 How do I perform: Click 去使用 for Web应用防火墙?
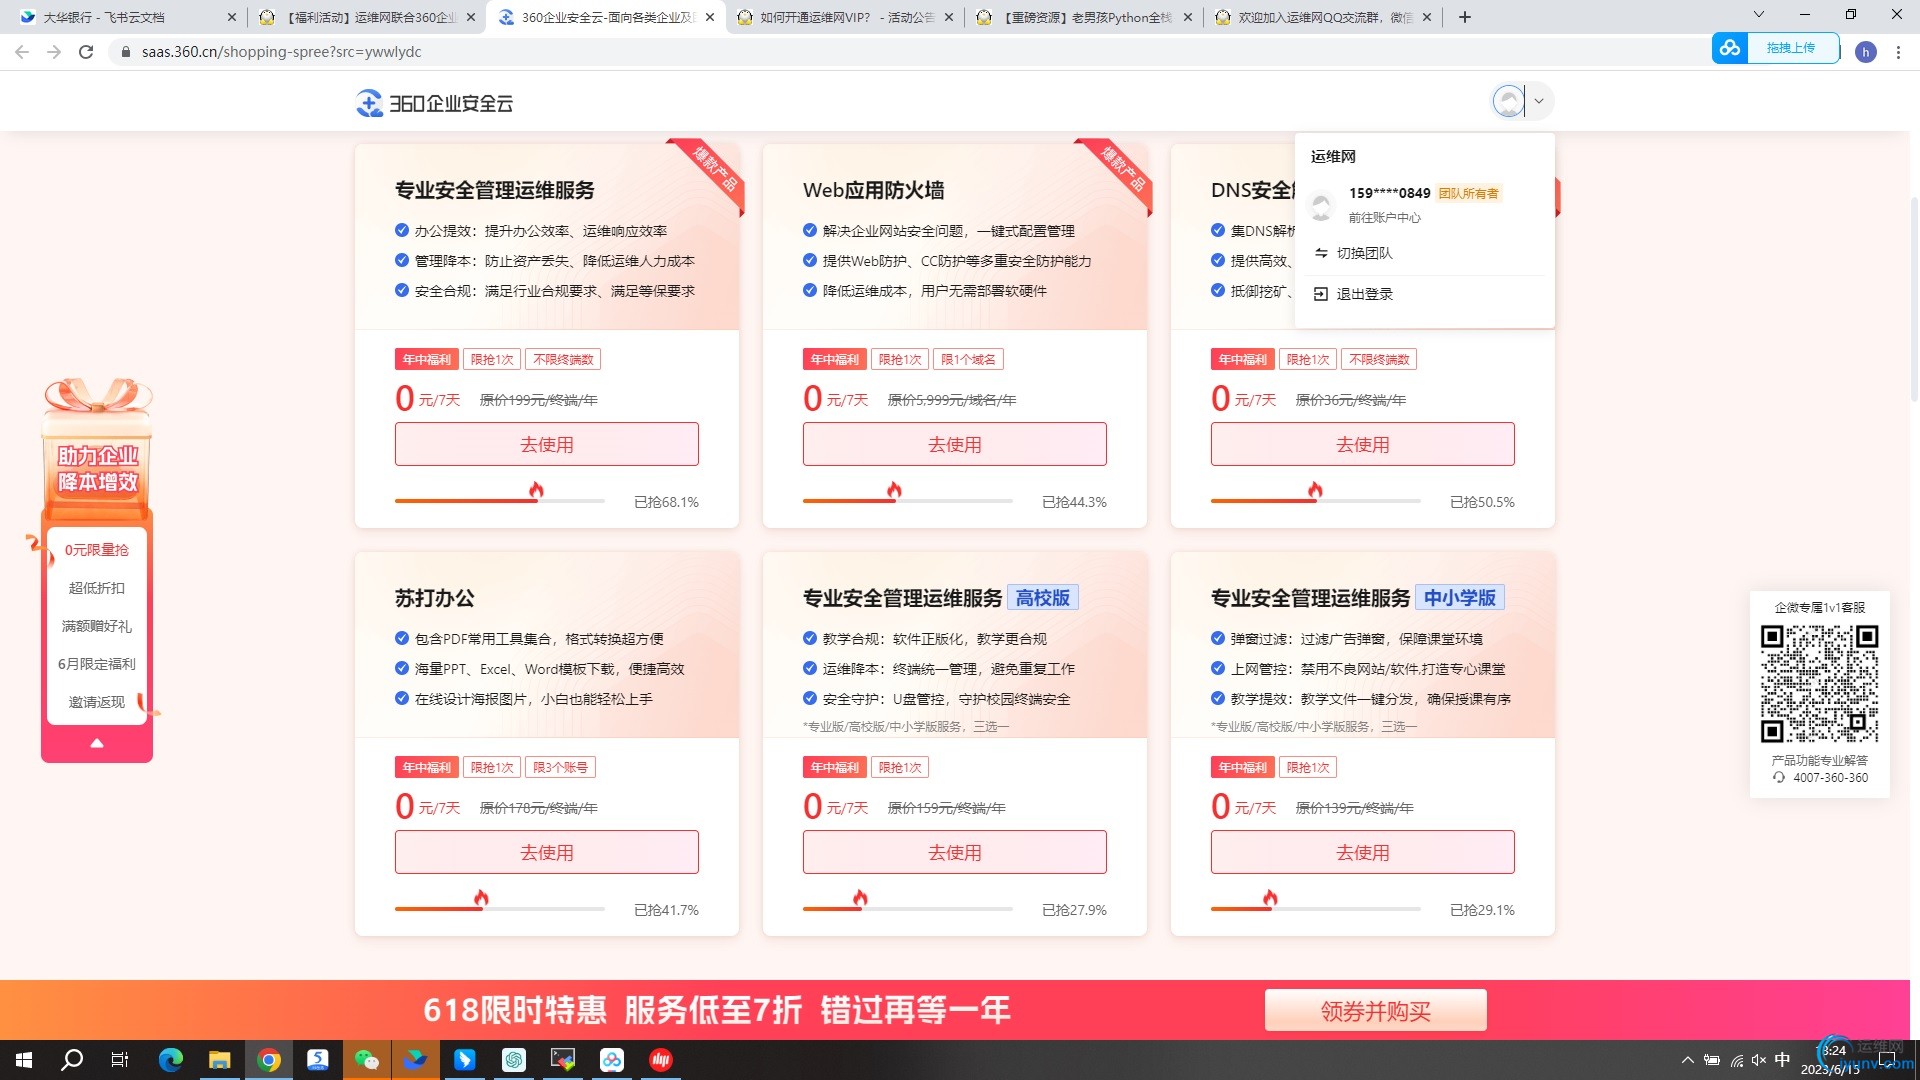(x=955, y=444)
